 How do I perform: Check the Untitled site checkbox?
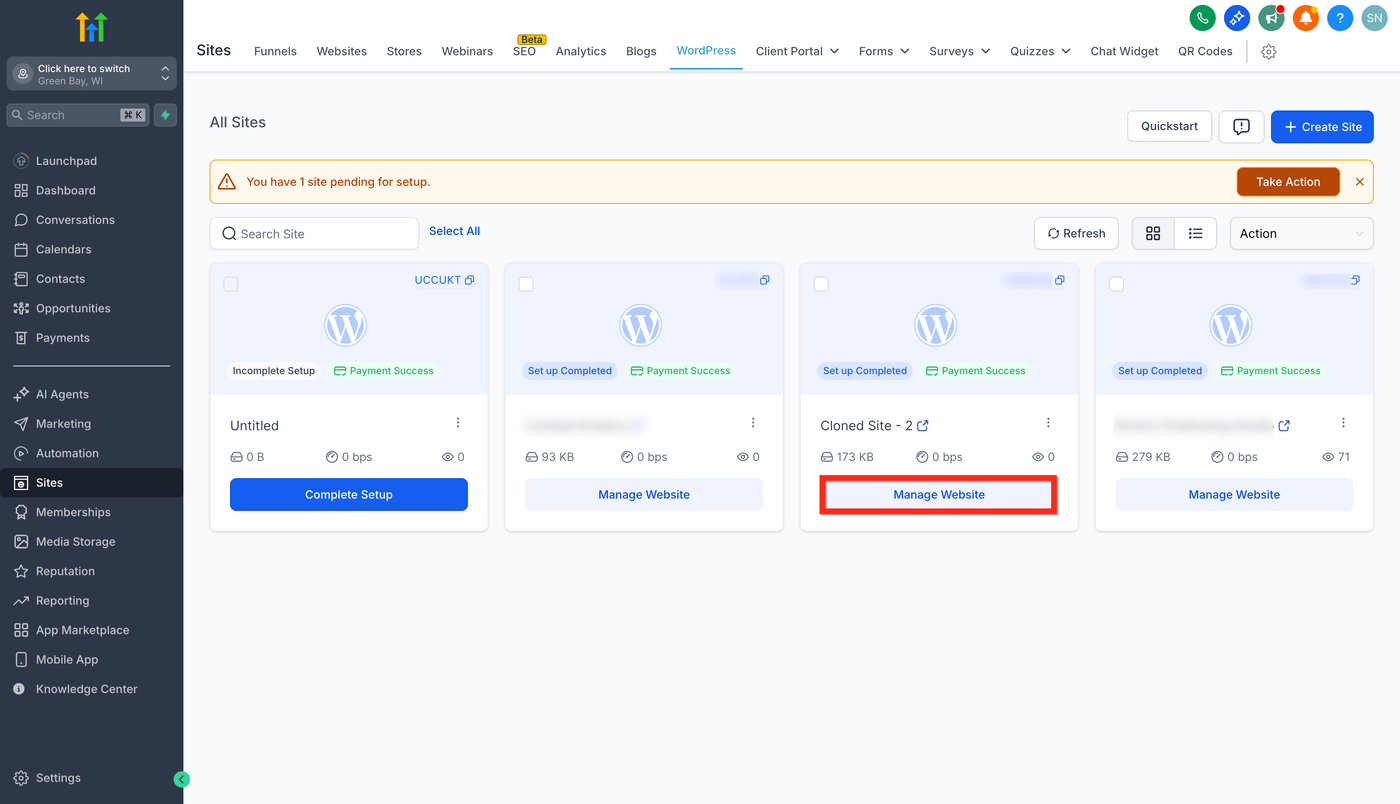(231, 284)
